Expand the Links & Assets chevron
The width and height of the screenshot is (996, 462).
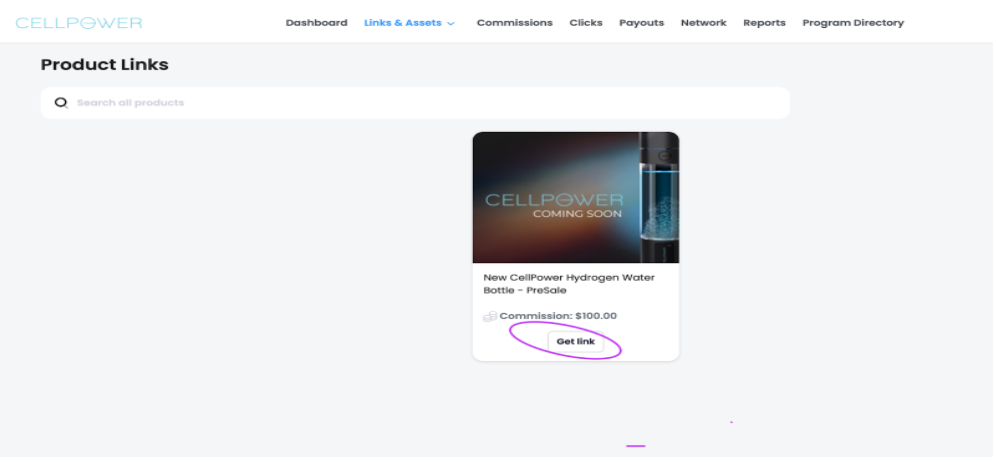451,24
